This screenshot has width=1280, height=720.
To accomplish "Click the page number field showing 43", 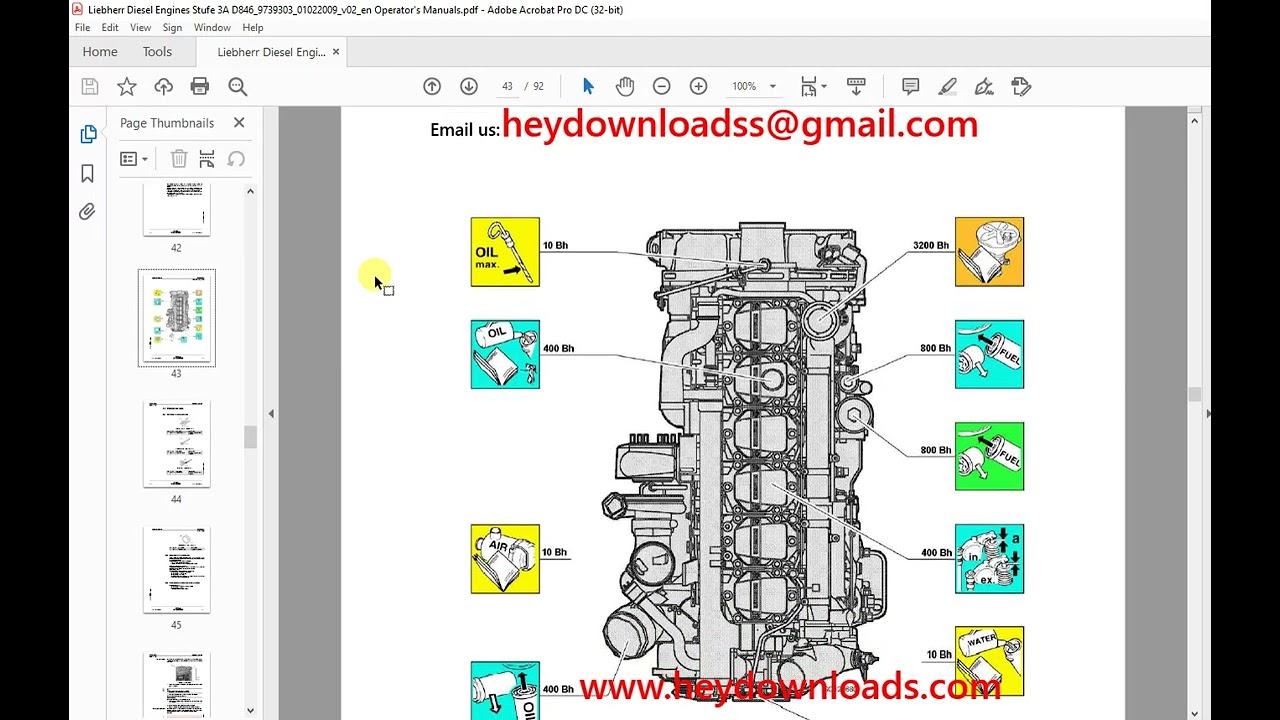I will pos(507,87).
